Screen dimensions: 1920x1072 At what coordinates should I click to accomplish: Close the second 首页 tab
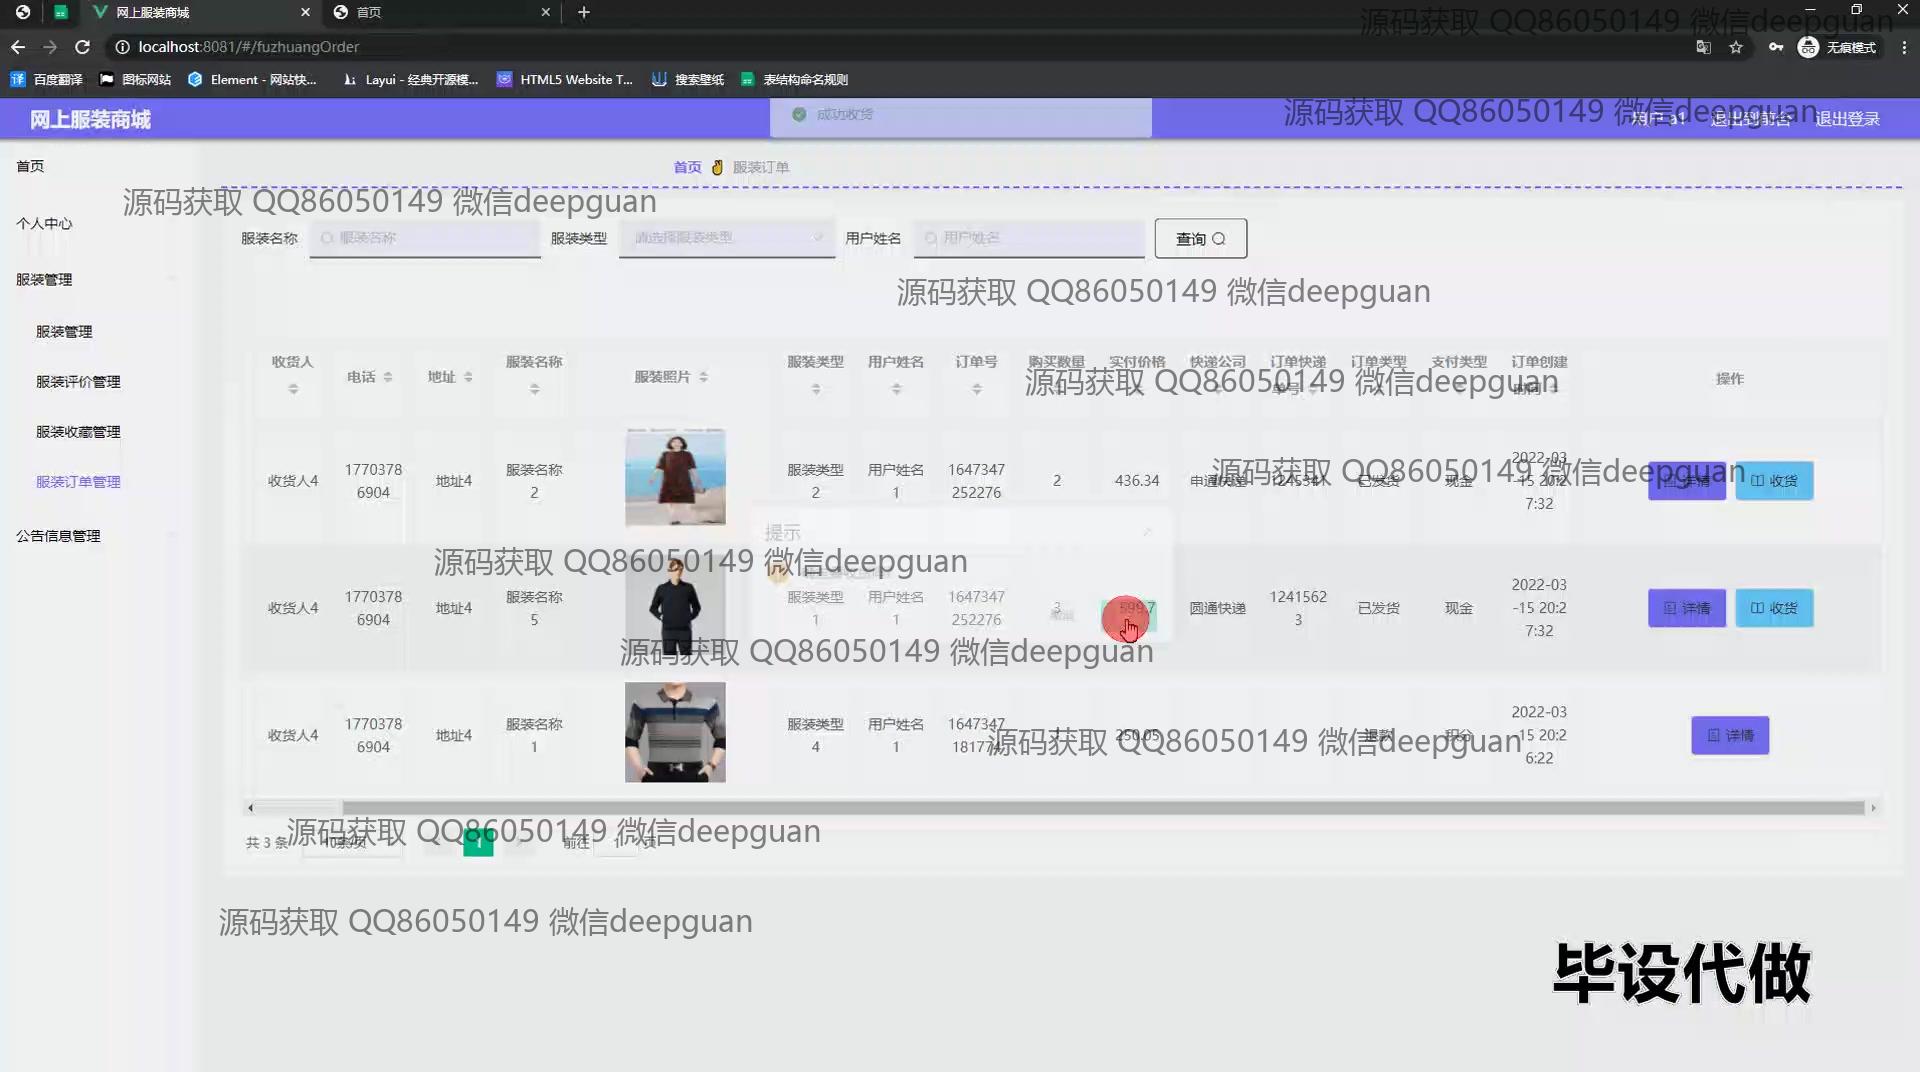click(545, 12)
